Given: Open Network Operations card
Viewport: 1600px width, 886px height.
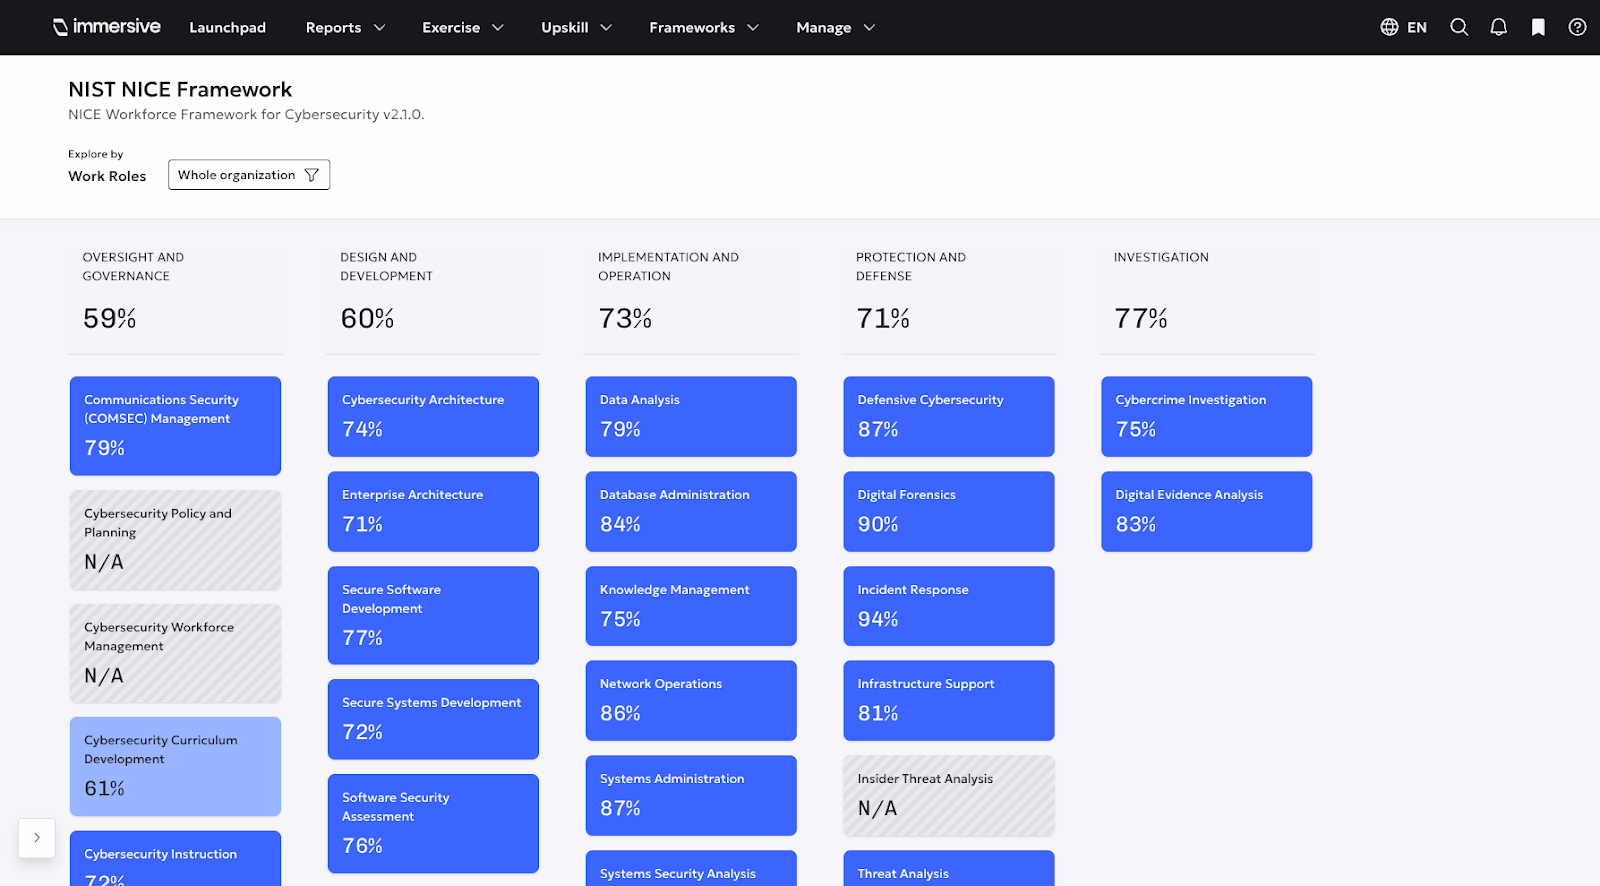Looking at the screenshot, I should [691, 701].
